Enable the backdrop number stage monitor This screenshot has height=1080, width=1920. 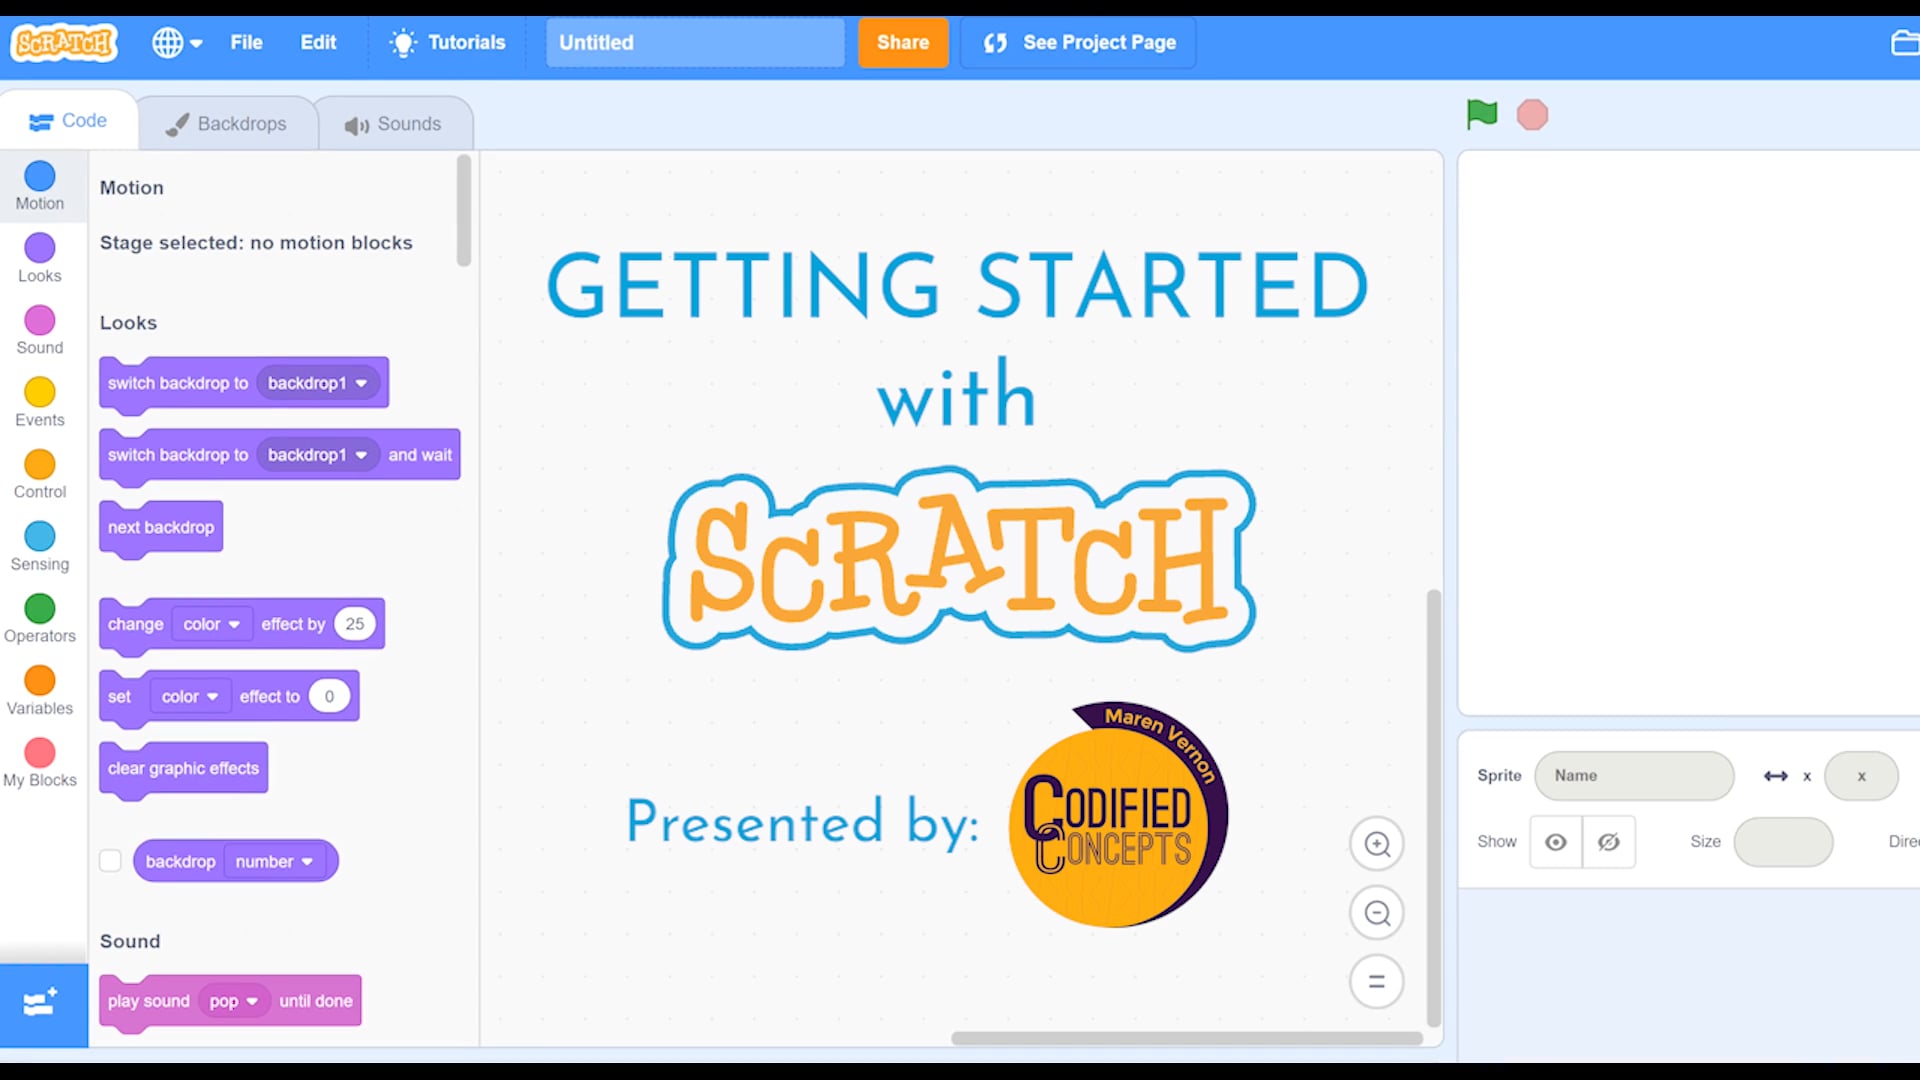pos(110,860)
